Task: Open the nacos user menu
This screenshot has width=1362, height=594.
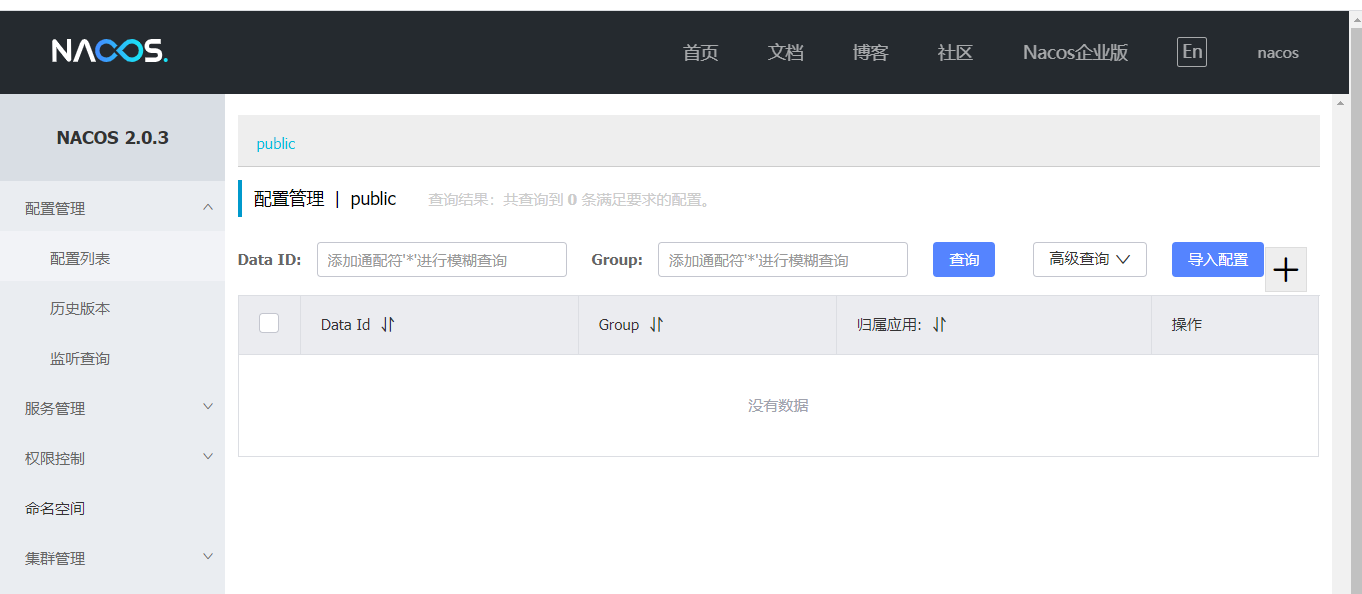Action: [x=1278, y=53]
